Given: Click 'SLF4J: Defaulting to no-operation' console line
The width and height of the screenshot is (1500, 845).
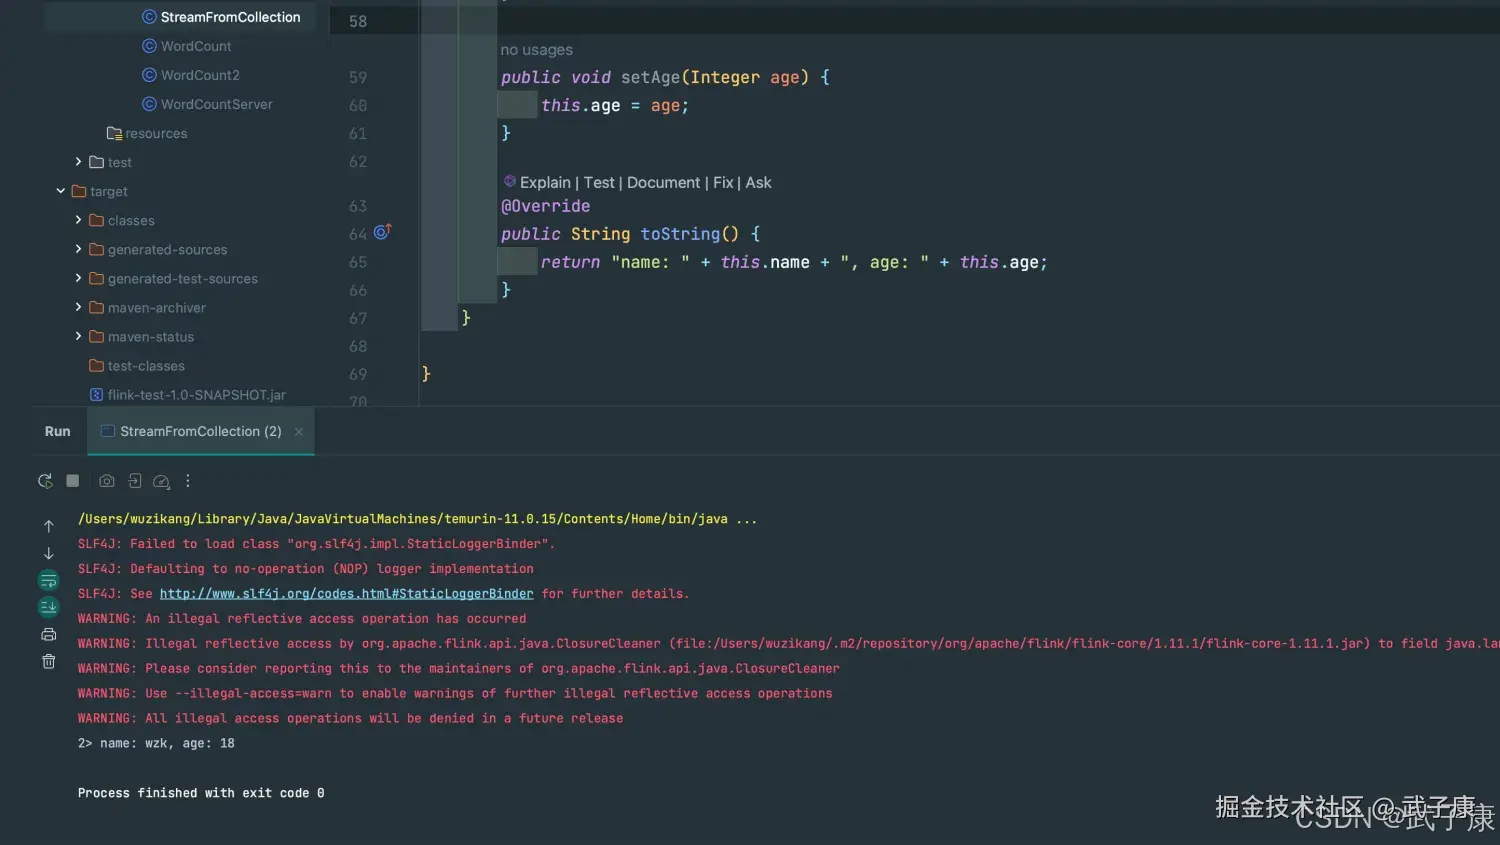Looking at the screenshot, I should [x=306, y=569].
